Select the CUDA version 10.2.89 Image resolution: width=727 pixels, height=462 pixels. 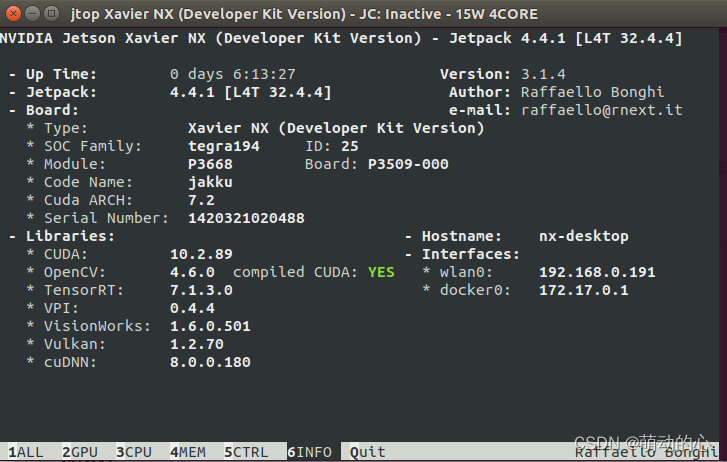(201, 254)
